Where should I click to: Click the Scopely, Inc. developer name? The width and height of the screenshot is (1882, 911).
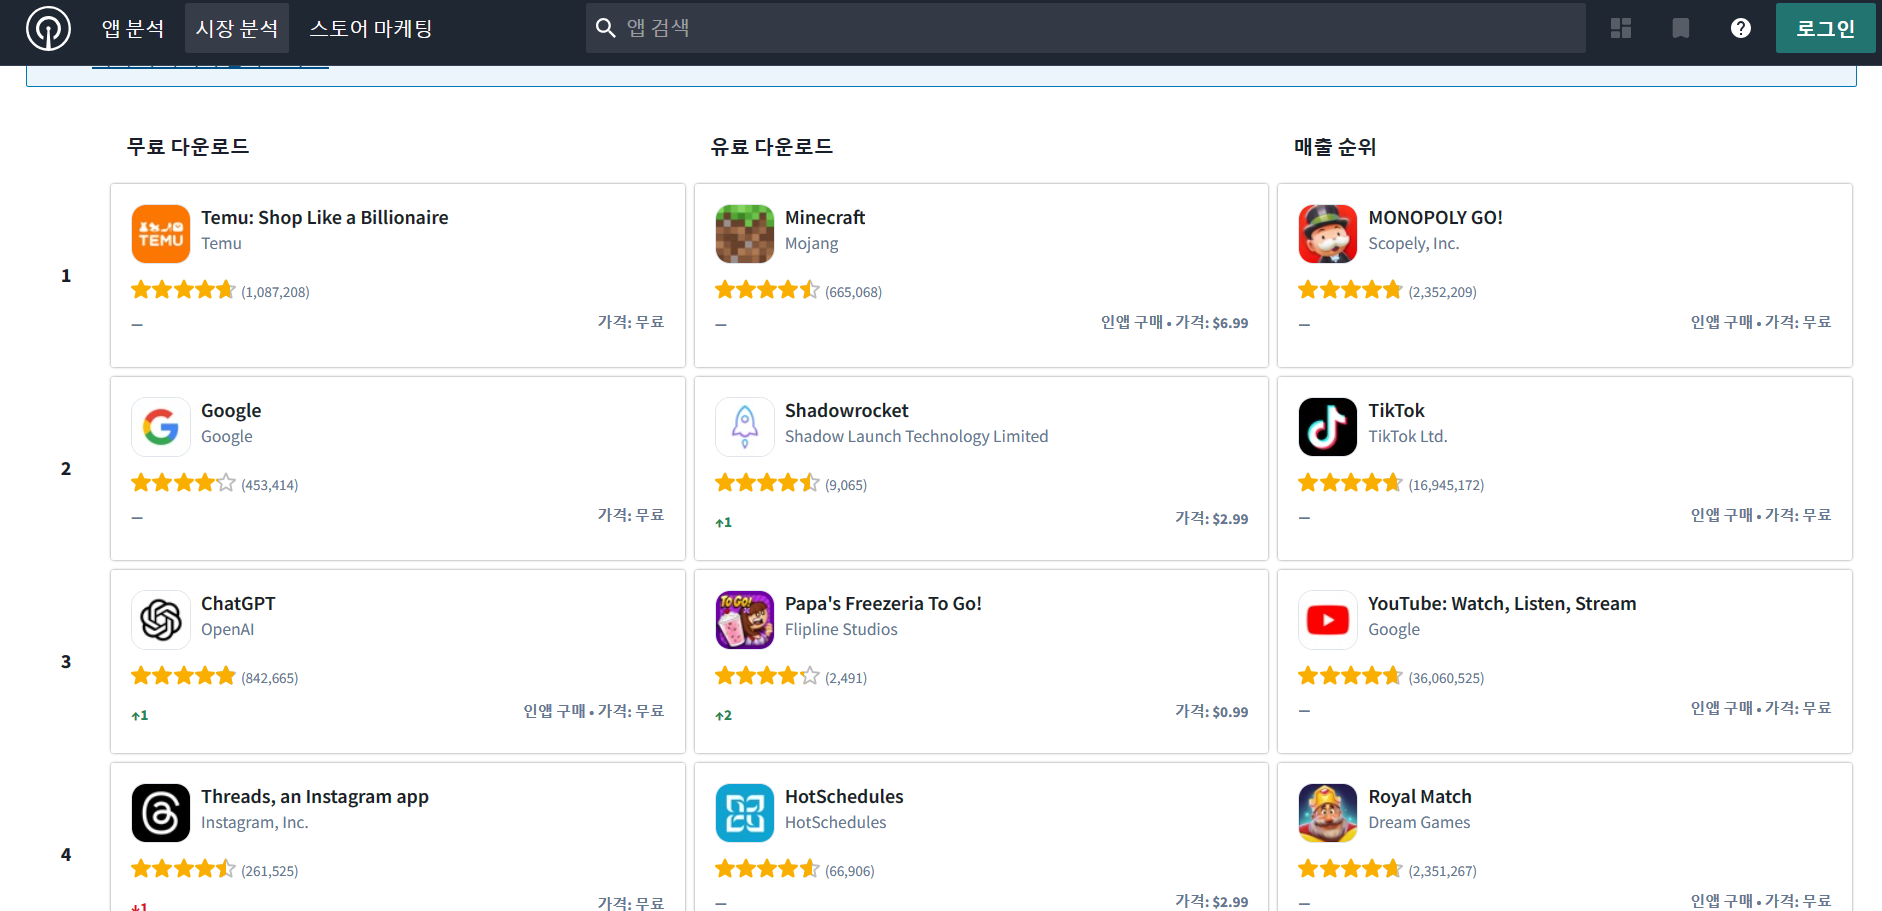pos(1414,244)
